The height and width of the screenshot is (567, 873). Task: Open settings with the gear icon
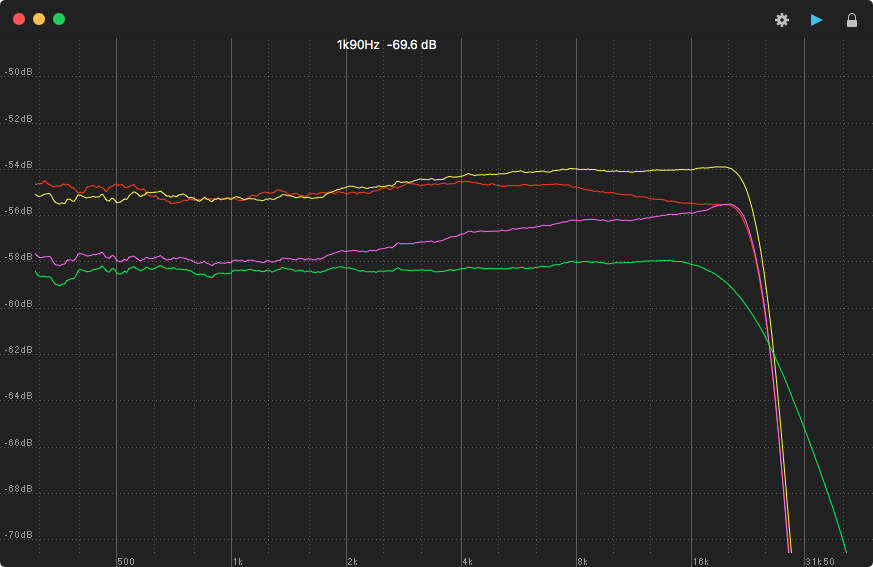(782, 20)
